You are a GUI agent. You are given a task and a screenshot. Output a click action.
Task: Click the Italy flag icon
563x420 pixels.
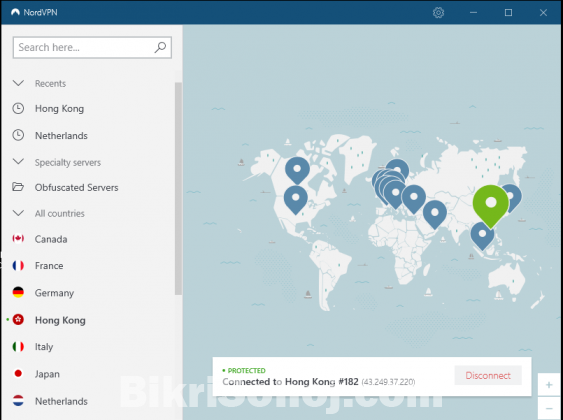pyautogui.click(x=18, y=346)
